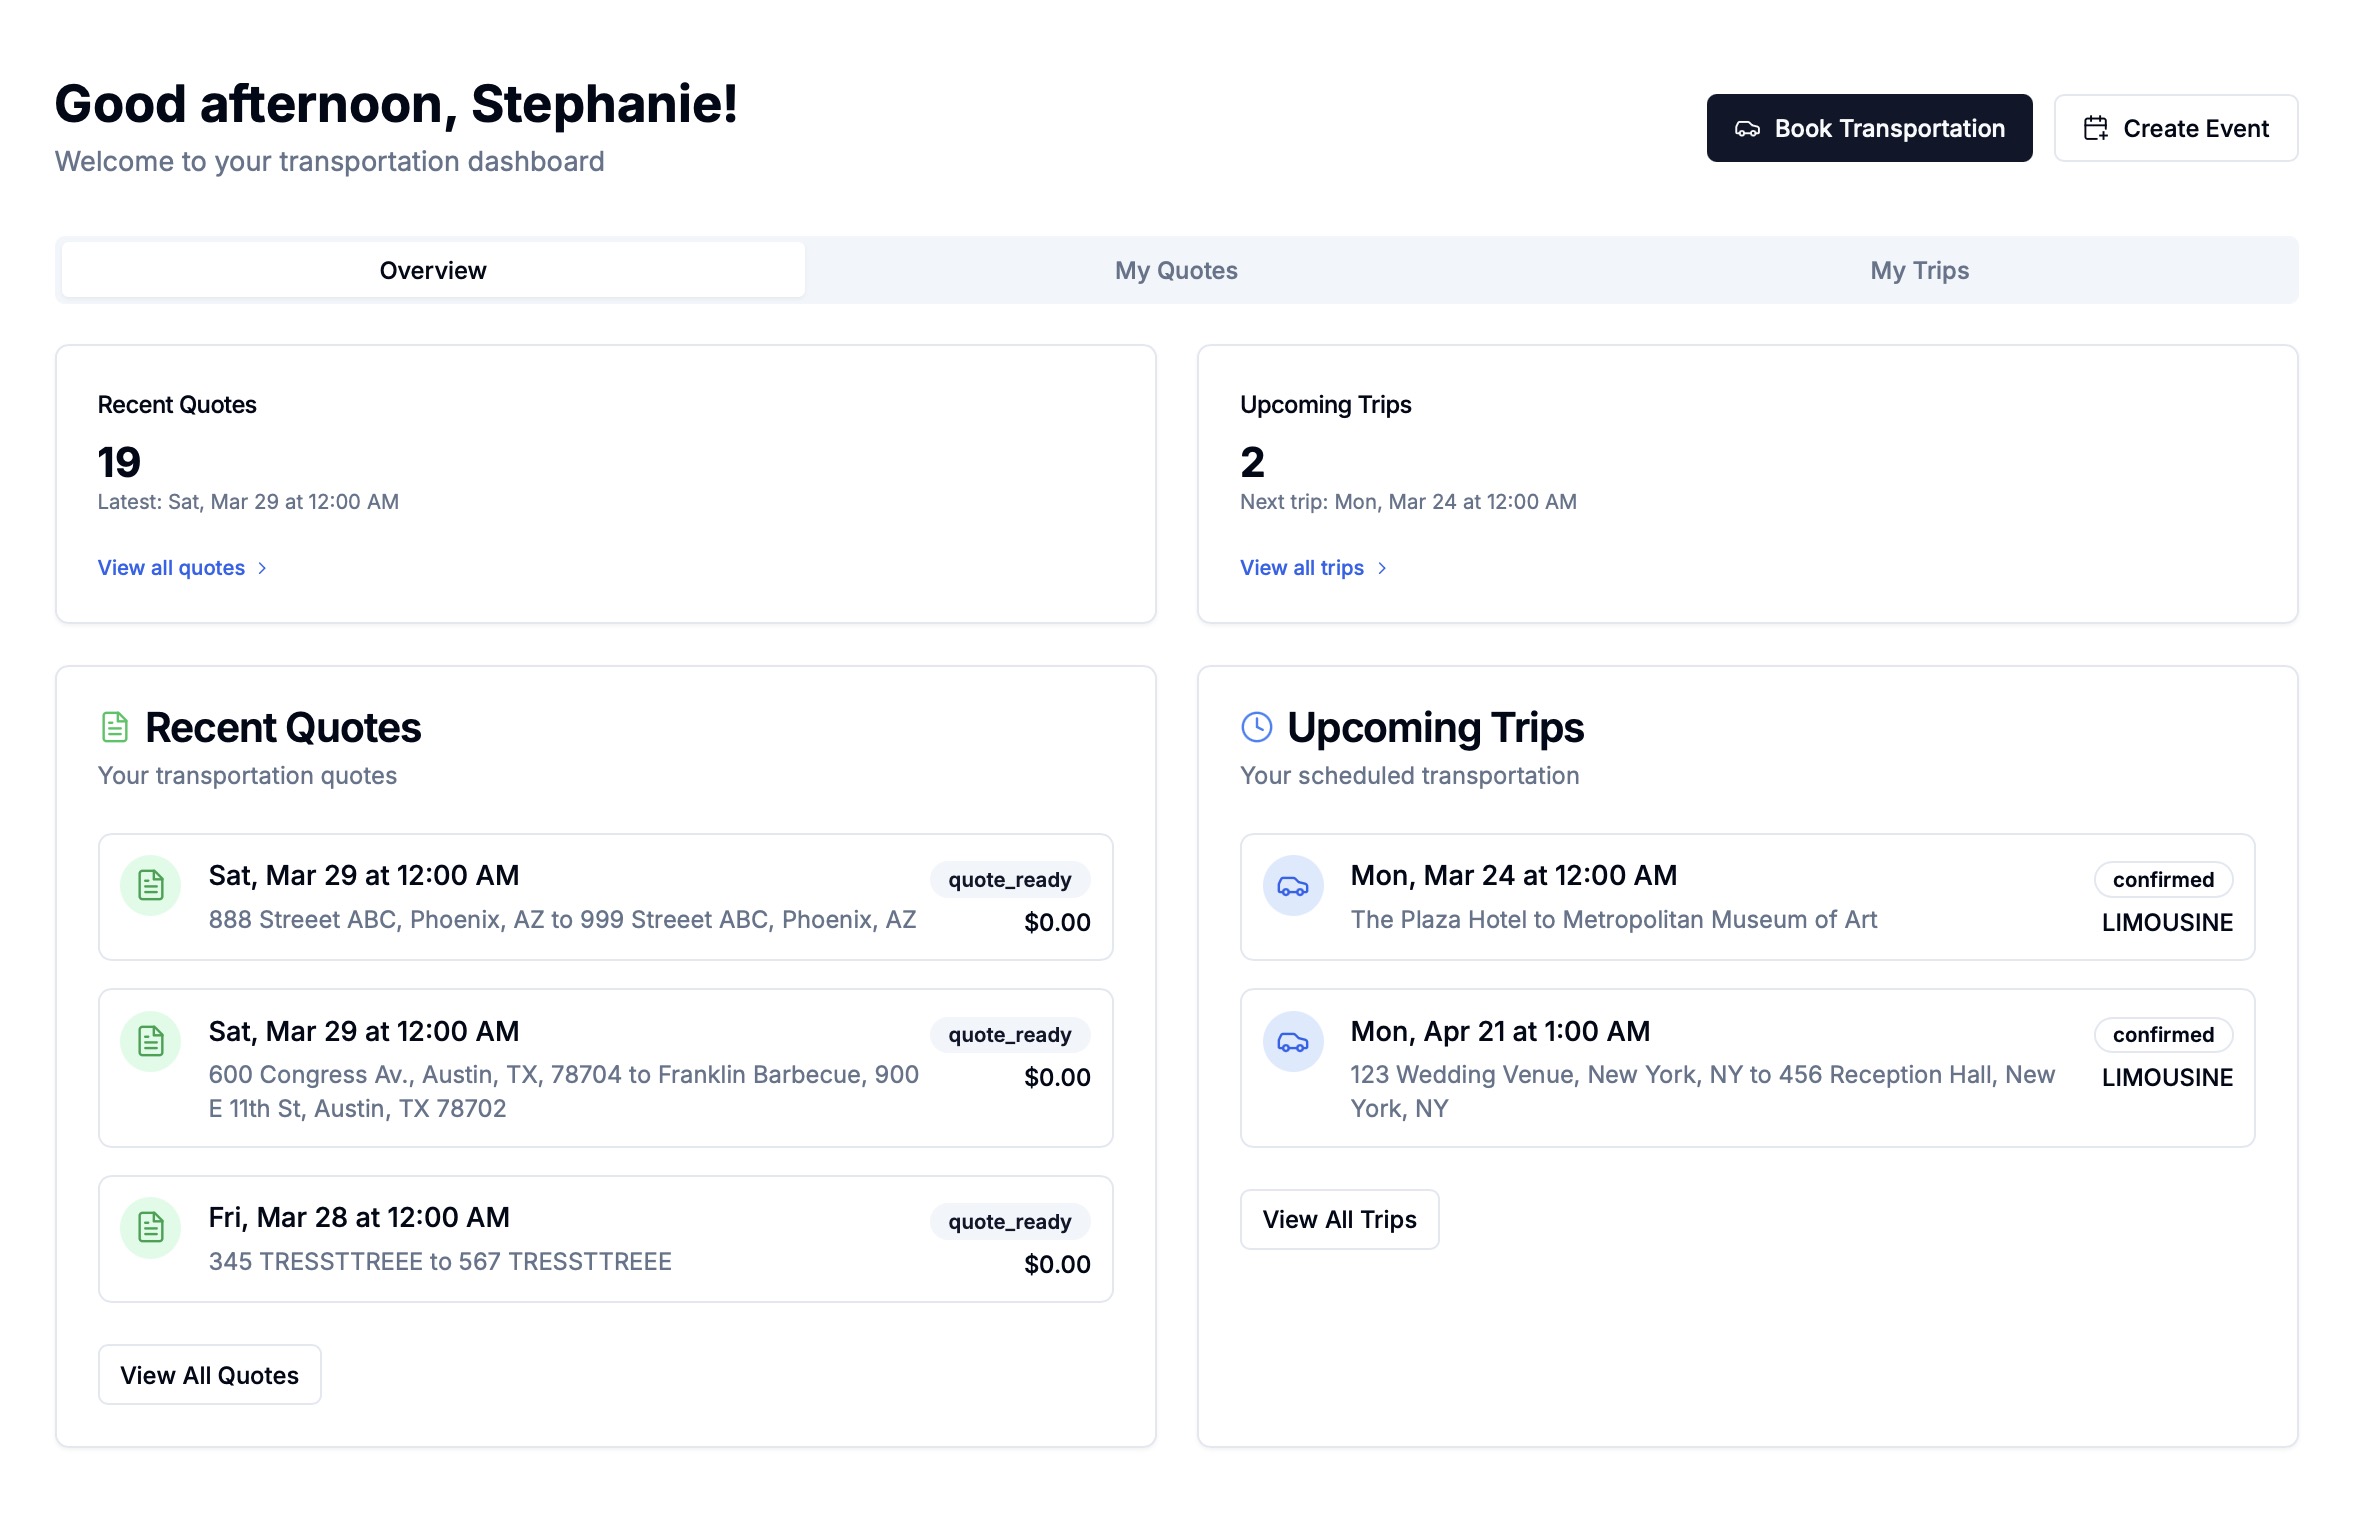Click the car icon on Book Transportation button
This screenshot has height=1538, width=2368.
pos(1749,128)
